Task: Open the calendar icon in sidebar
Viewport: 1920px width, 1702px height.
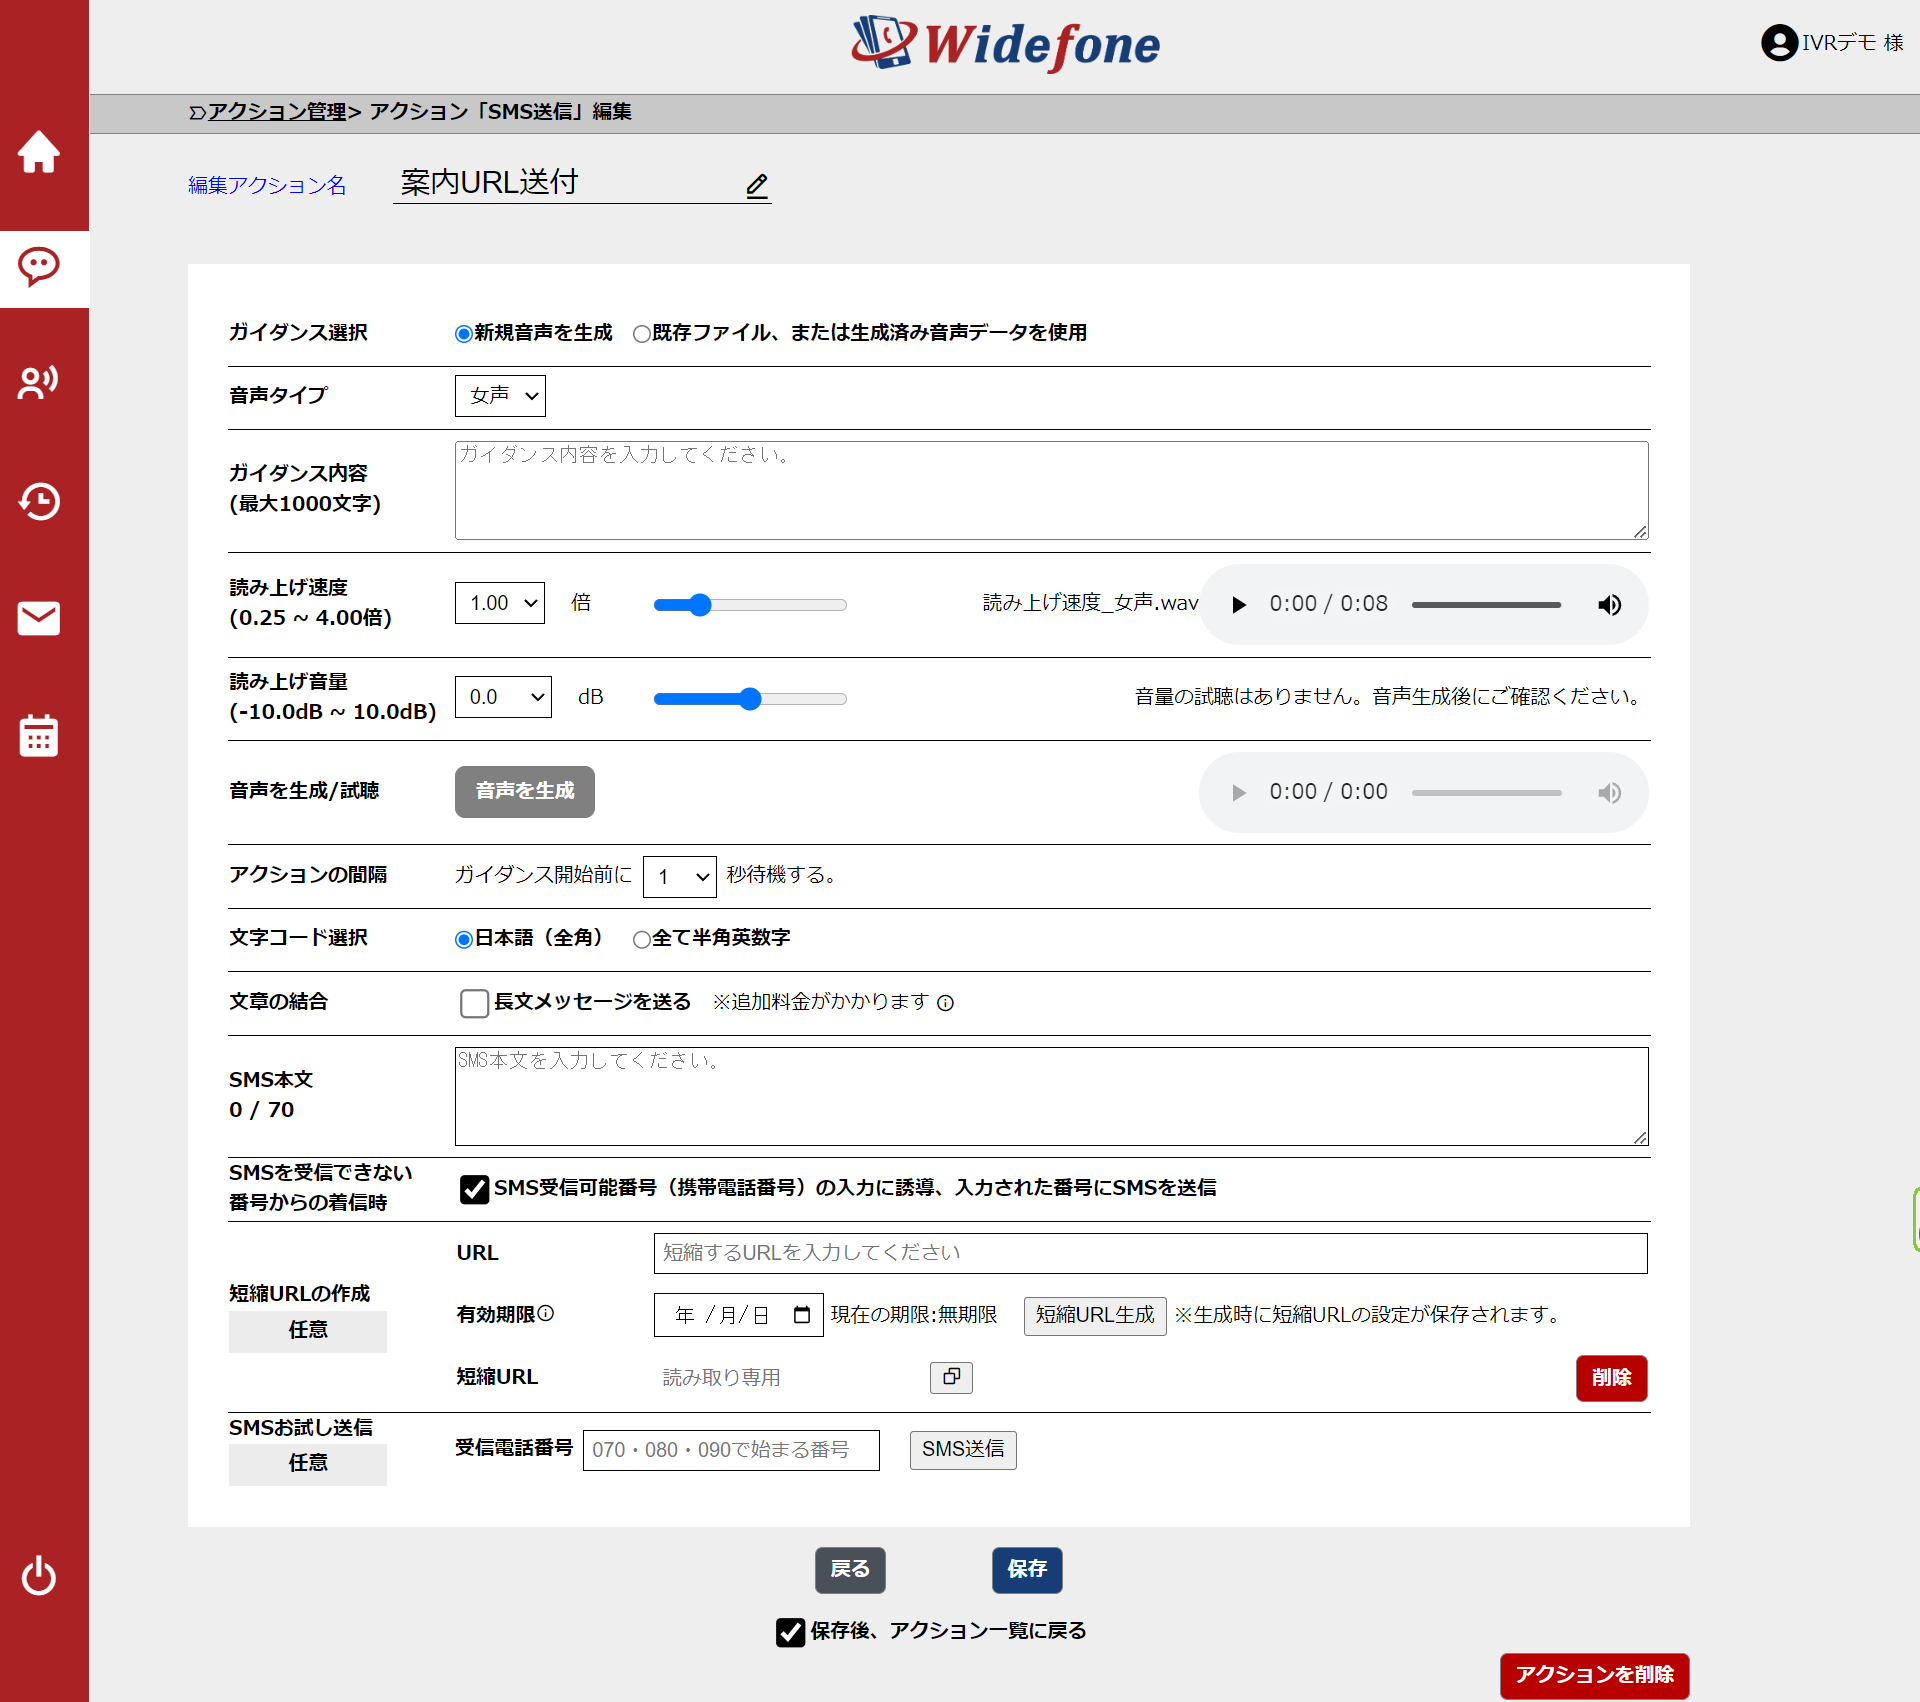Action: (39, 735)
